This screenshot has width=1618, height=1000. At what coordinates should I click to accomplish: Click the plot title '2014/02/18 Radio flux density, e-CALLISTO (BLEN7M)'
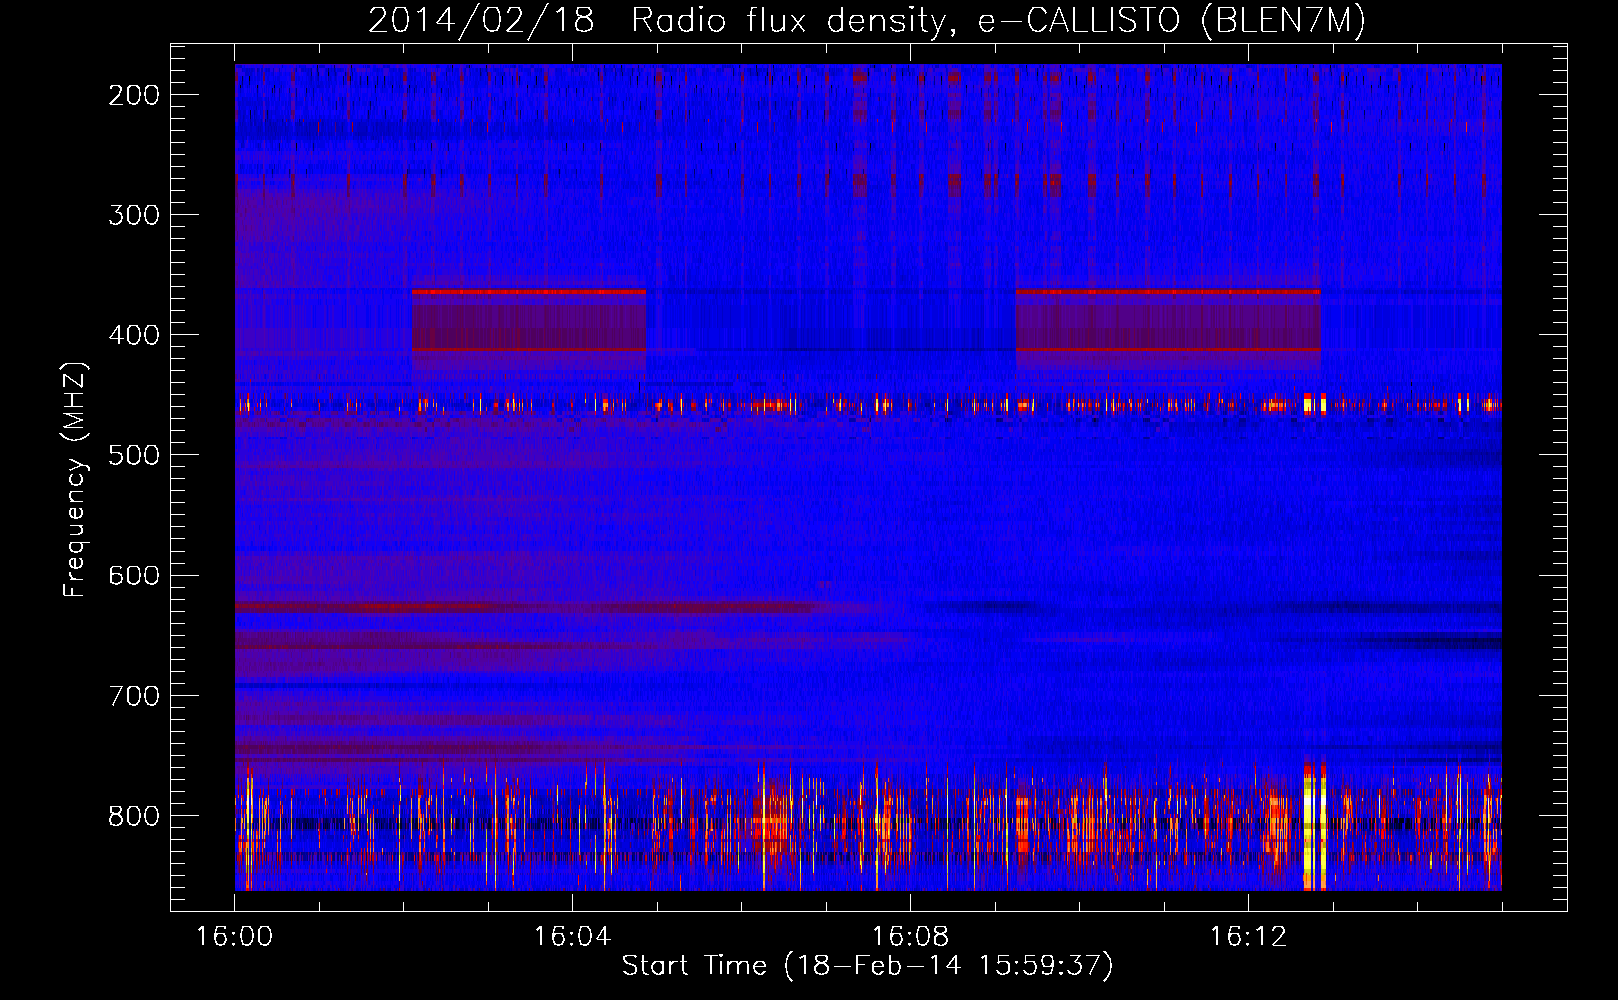pos(867,21)
